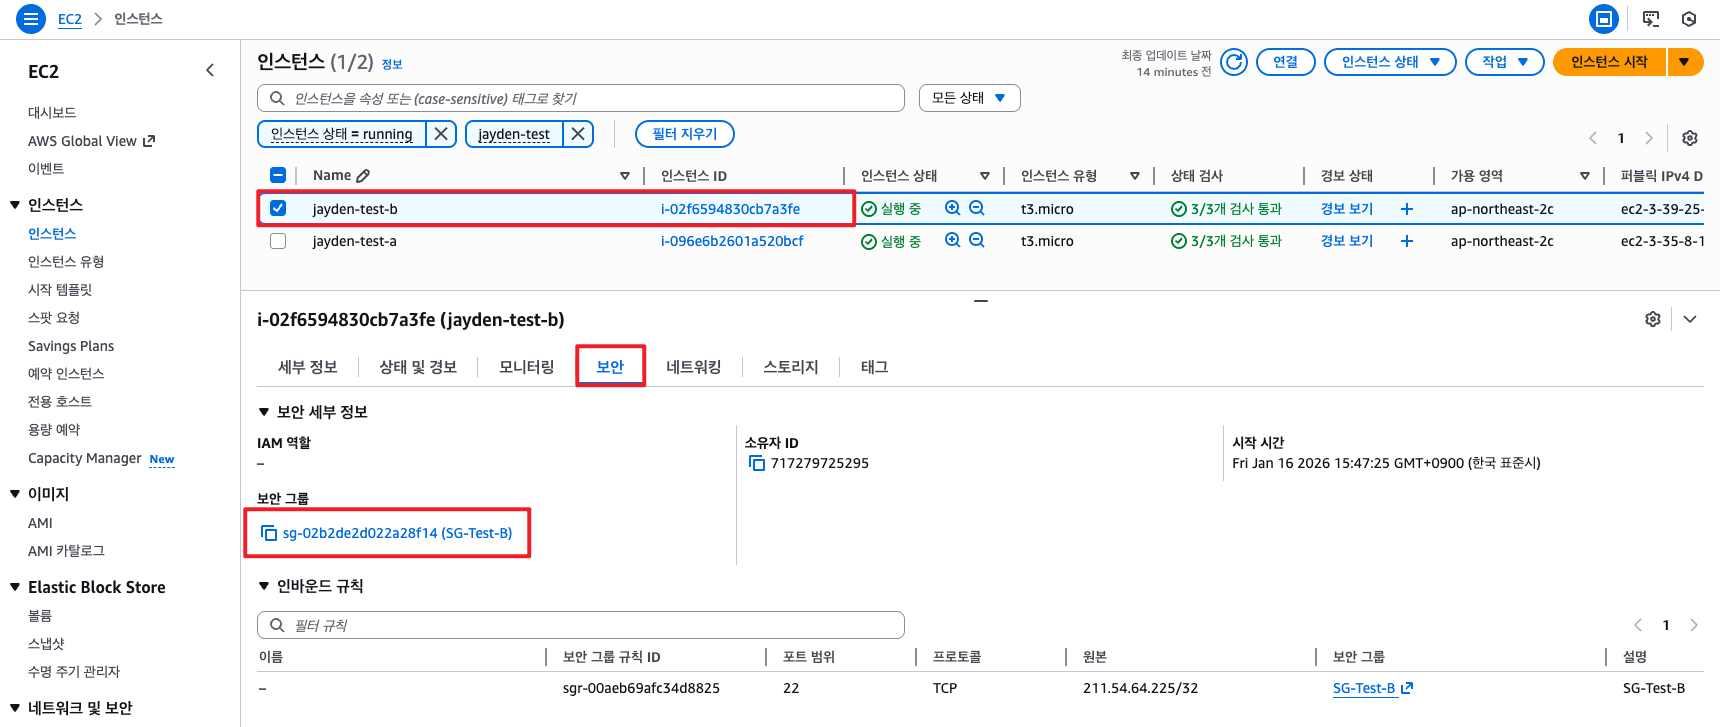Image resolution: width=1720 pixels, height=727 pixels.
Task: Collapse the 인스턴스 sidebar section
Action: coord(15,205)
